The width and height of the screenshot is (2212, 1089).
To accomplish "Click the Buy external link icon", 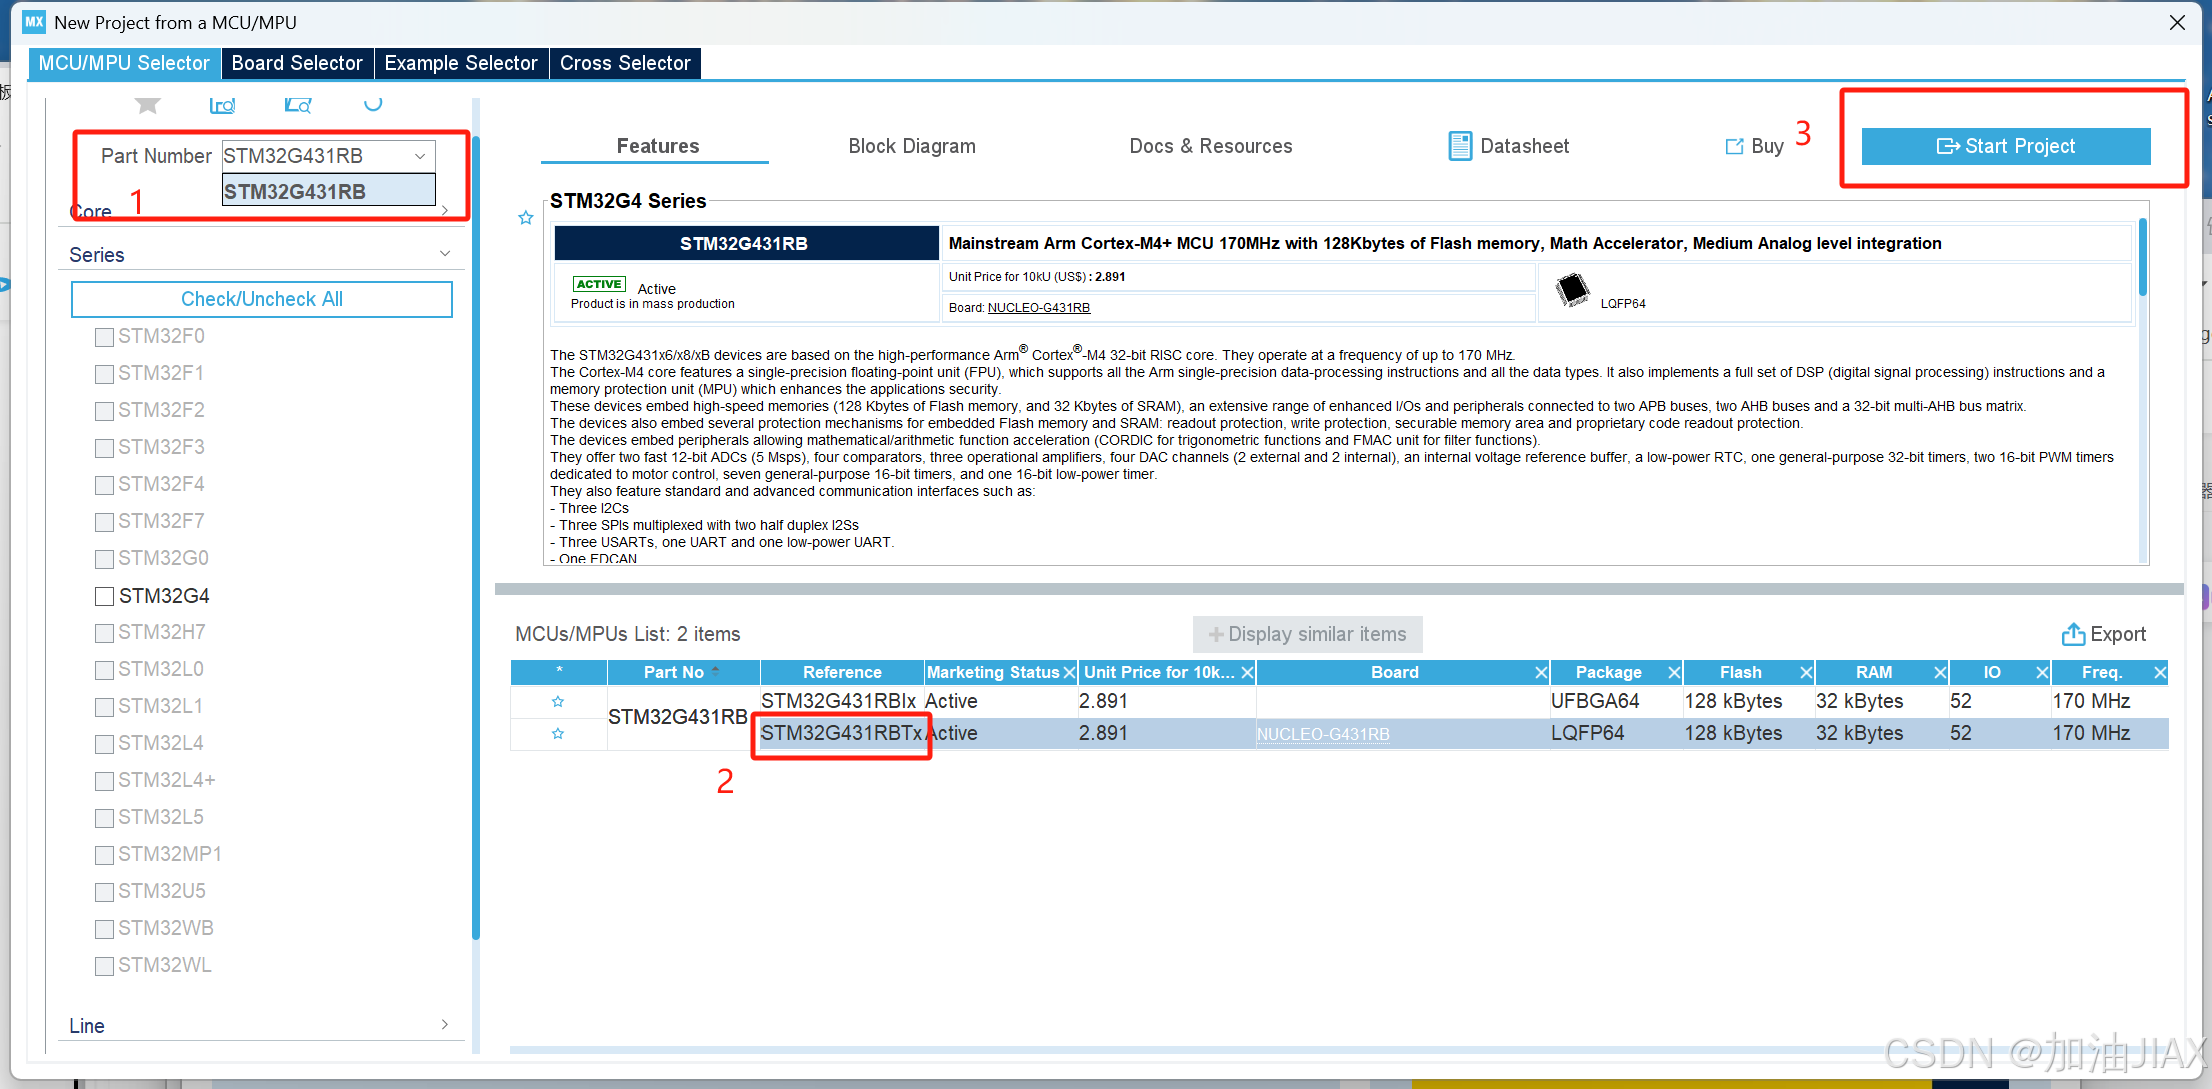I will (x=1734, y=146).
